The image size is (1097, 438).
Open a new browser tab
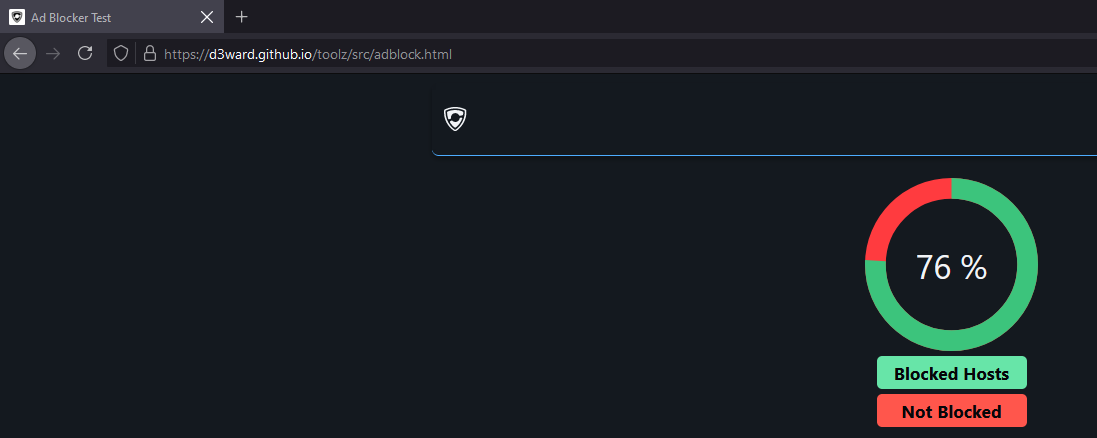tap(241, 17)
